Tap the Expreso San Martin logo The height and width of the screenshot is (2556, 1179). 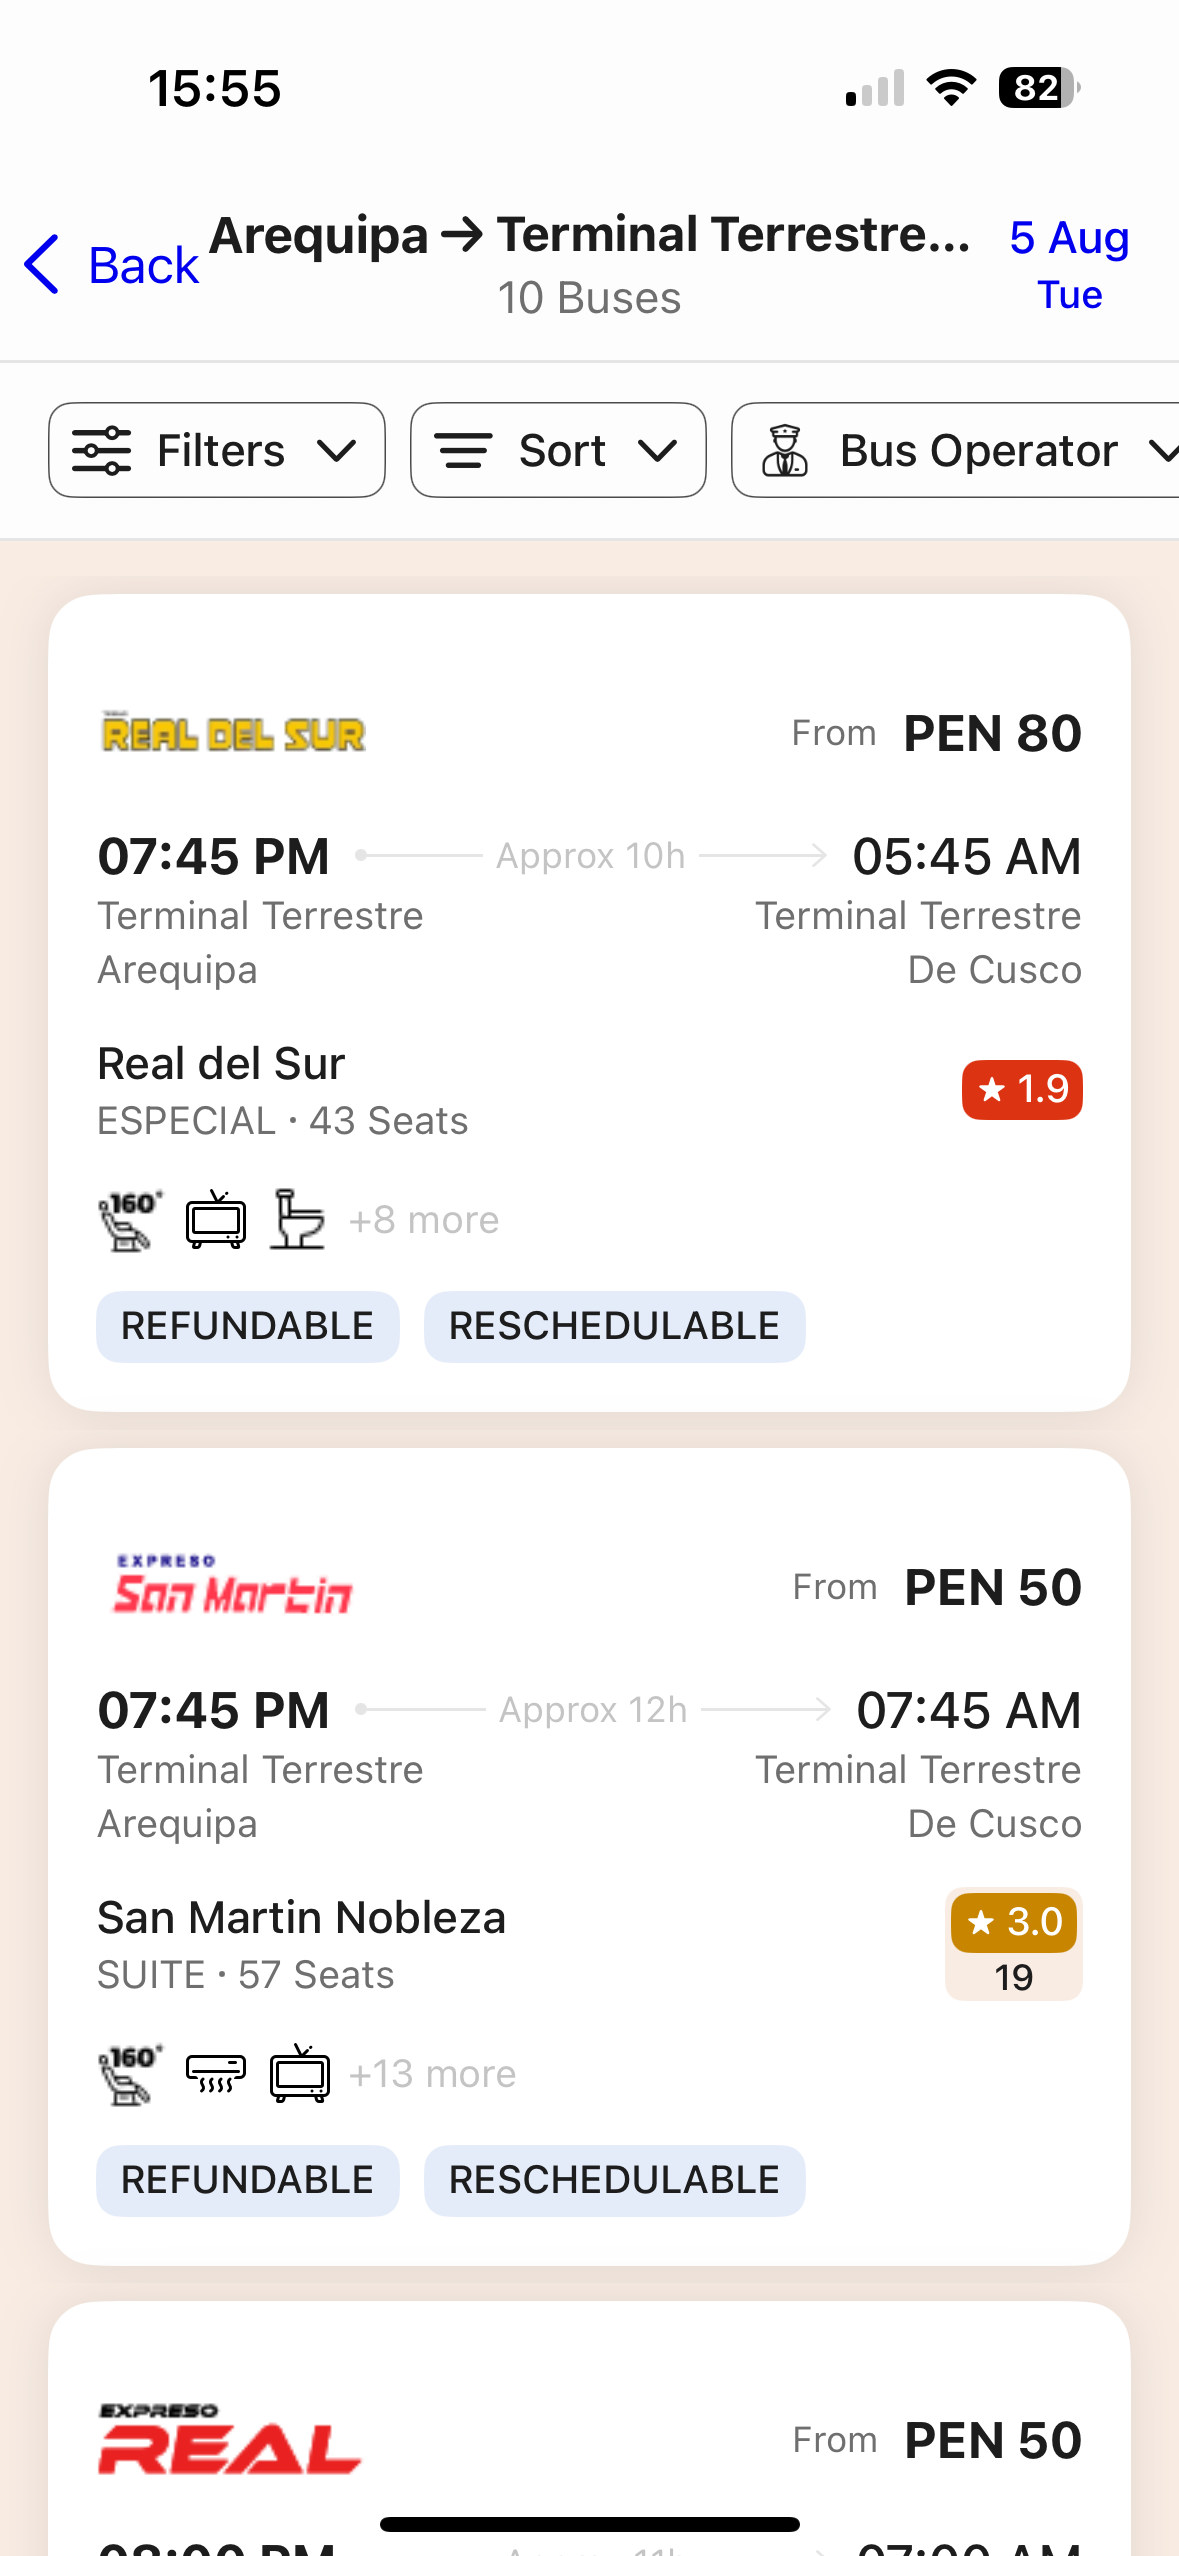[233, 1587]
